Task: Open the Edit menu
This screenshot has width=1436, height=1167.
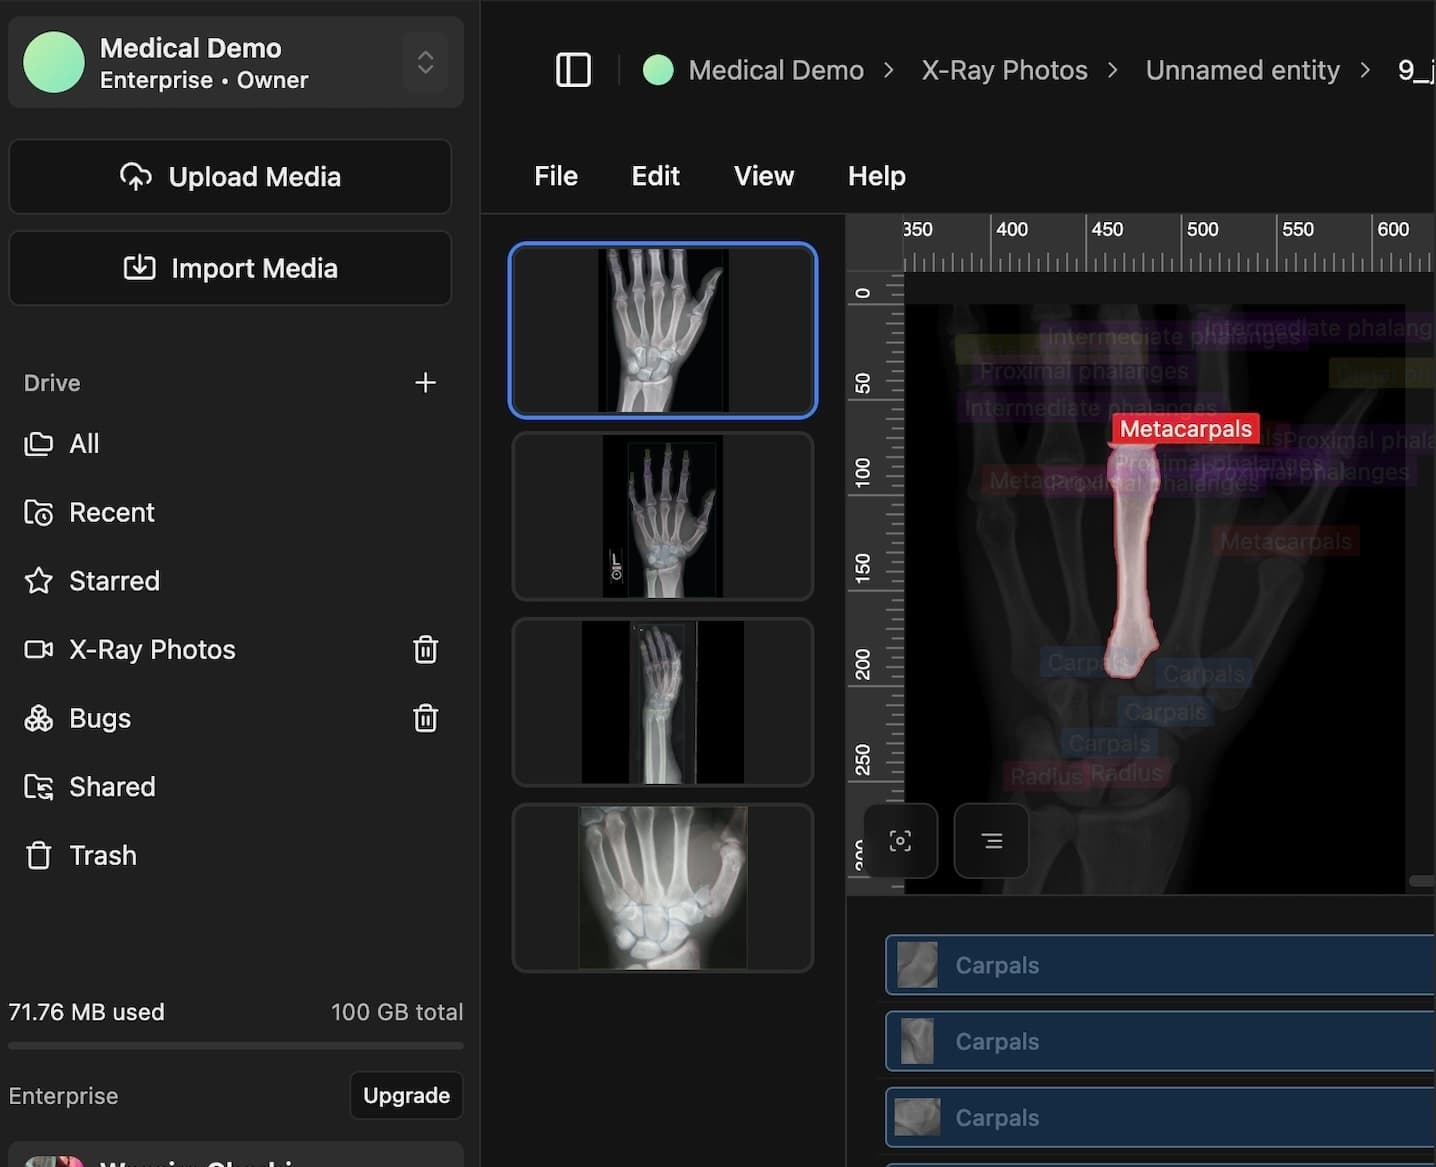Action: 655,176
